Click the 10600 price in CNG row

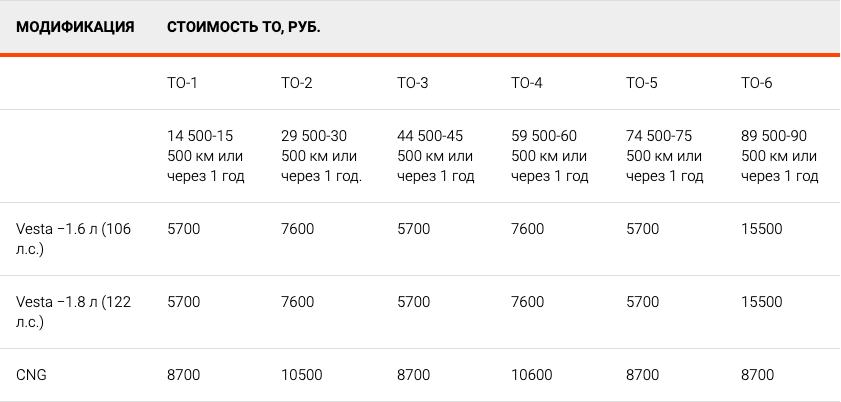tap(532, 375)
